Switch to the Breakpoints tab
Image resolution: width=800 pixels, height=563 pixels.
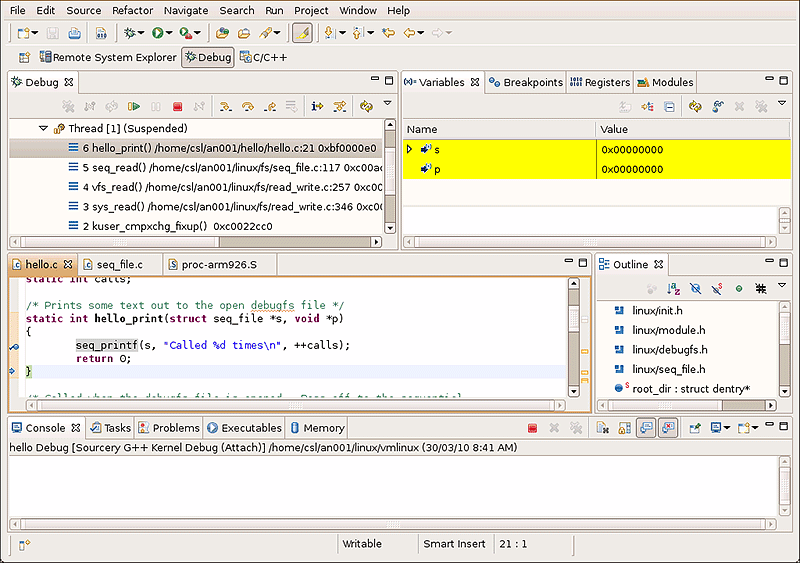click(531, 82)
